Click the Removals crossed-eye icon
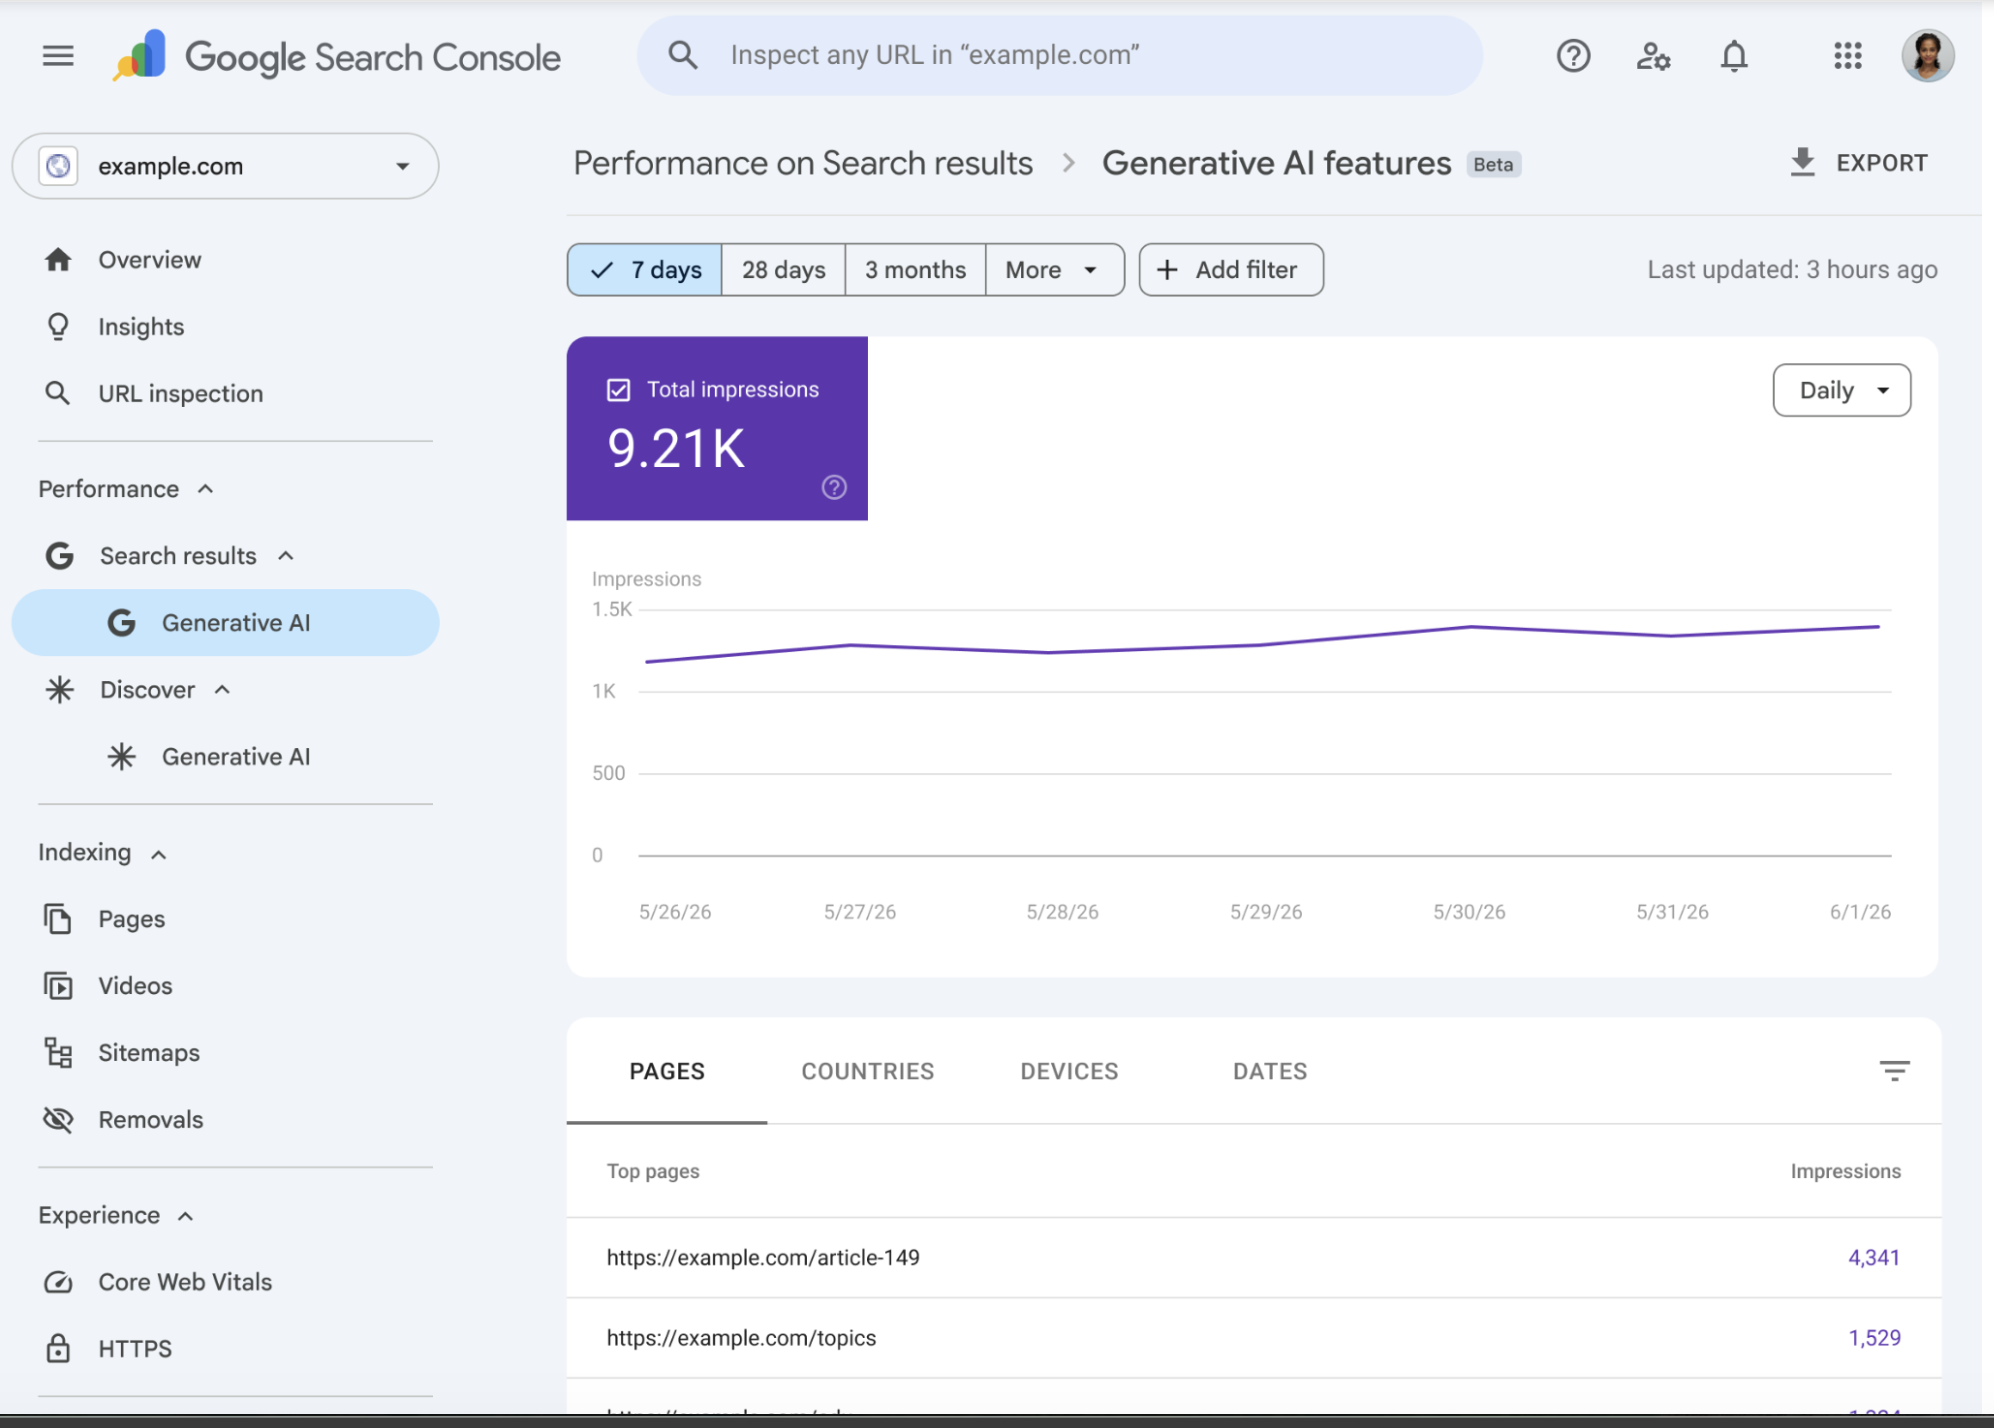 58,1120
